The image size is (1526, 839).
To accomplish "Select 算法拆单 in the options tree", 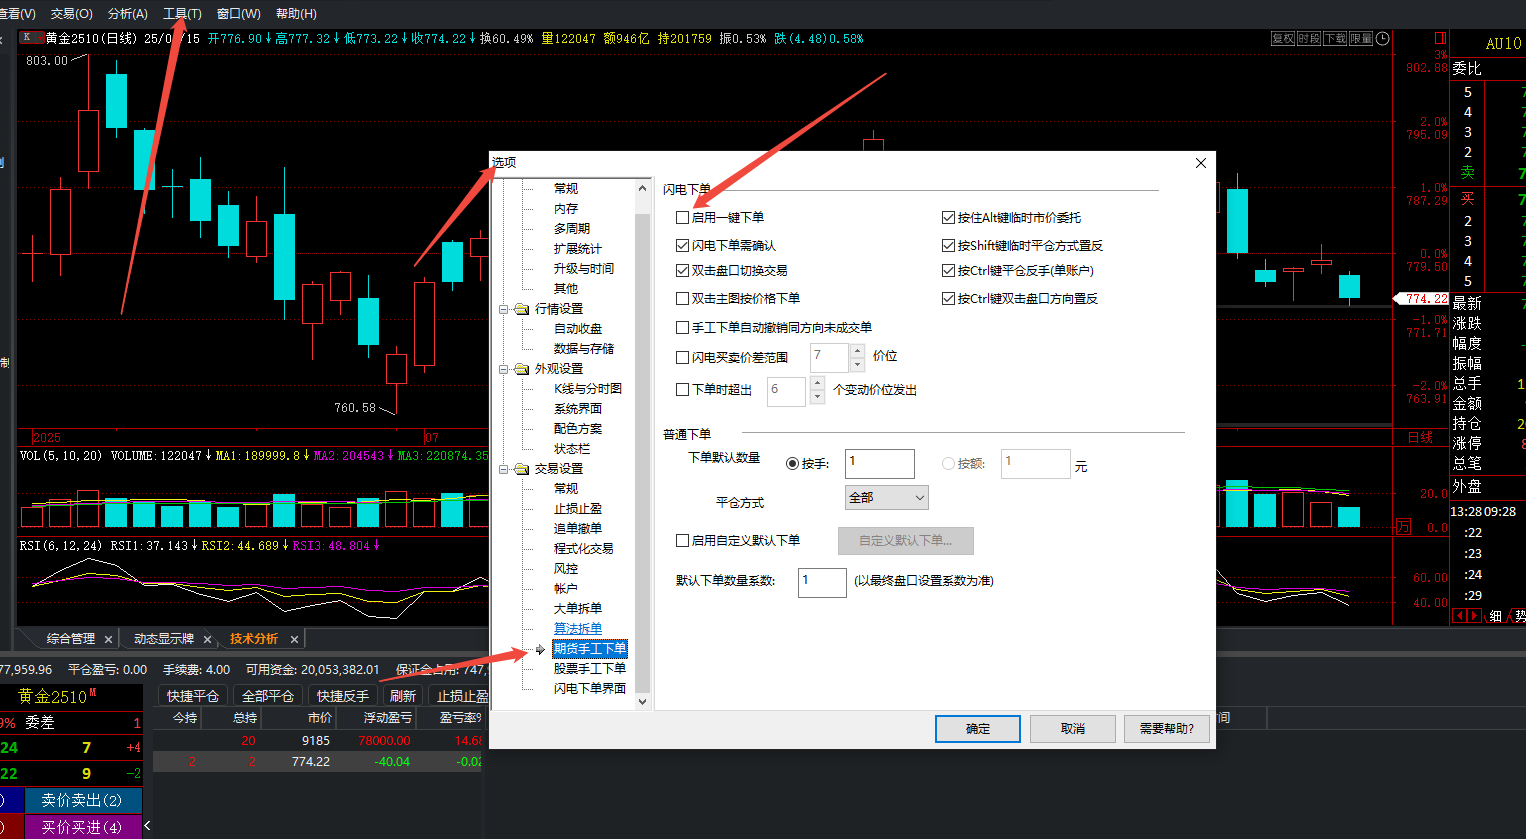I will click(578, 629).
